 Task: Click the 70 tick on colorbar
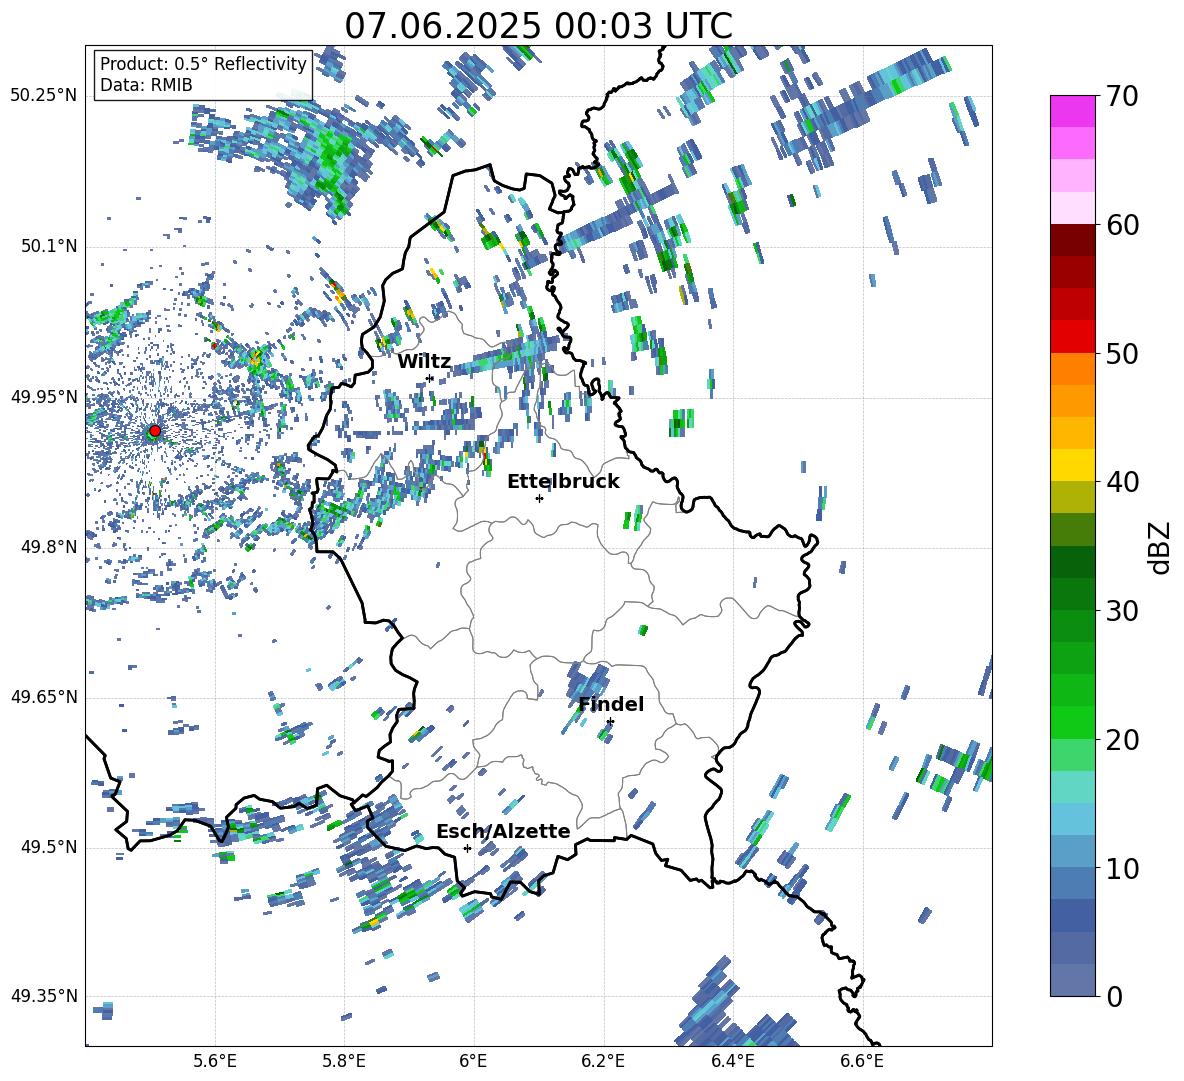coord(1122,96)
